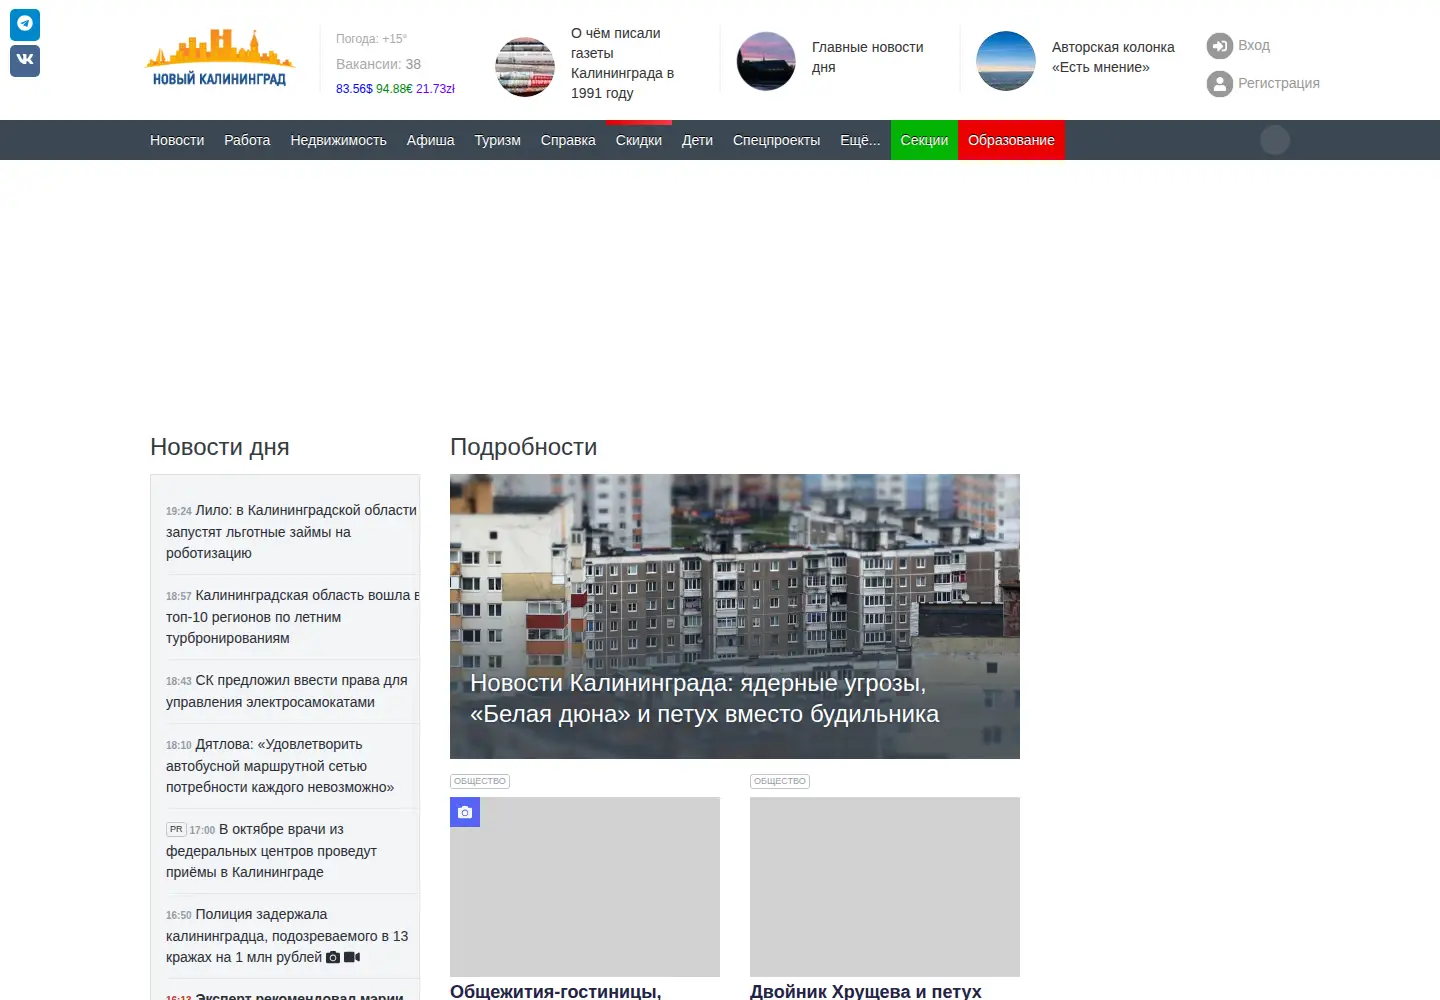Click the video camera icon in Полиция news item
Screen dimensions: 1440x1000
click(x=352, y=957)
